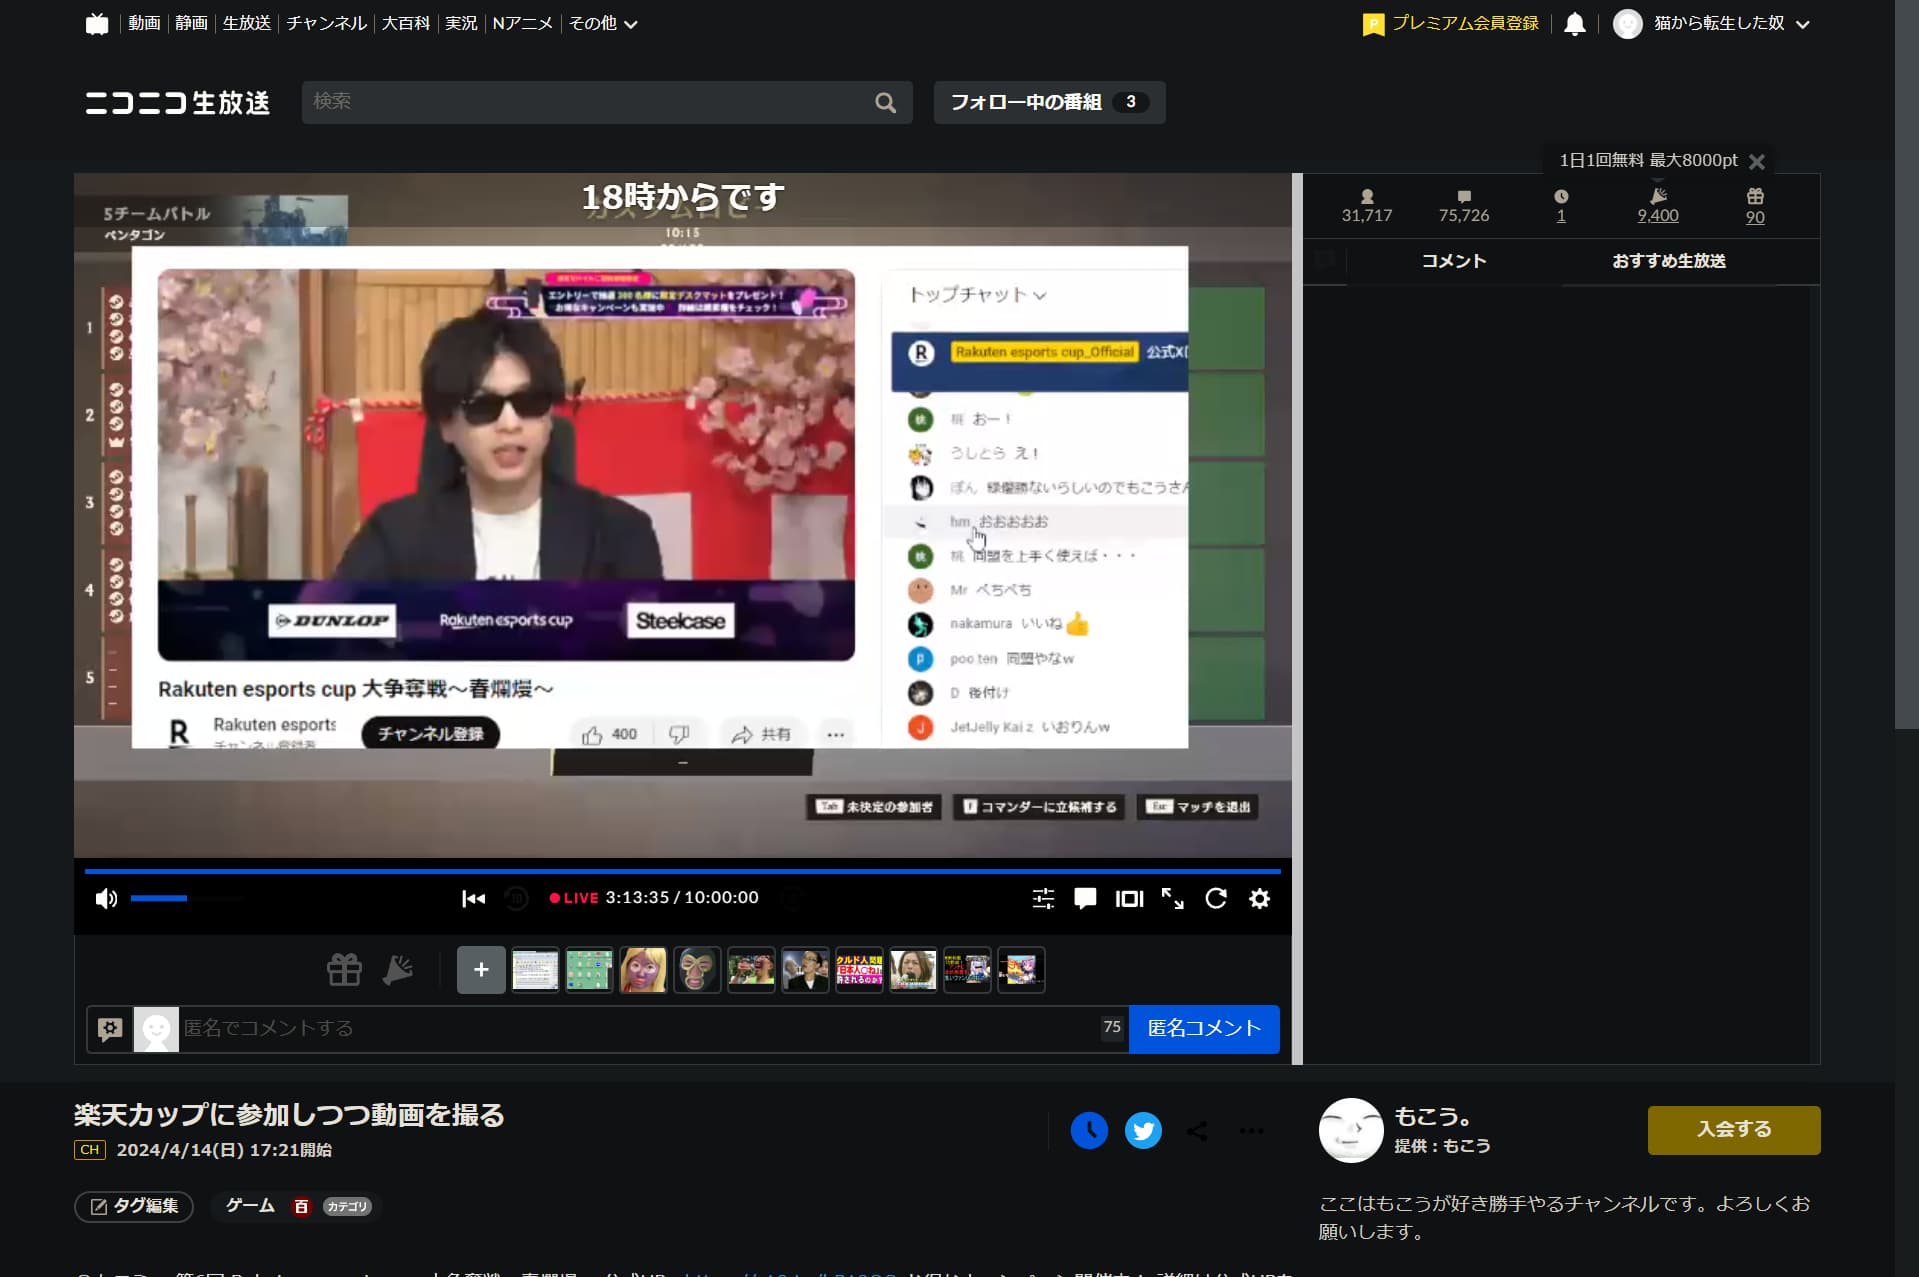The image size is (1919, 1277).
Task: Open 静画 in top navigation
Action: point(191,23)
